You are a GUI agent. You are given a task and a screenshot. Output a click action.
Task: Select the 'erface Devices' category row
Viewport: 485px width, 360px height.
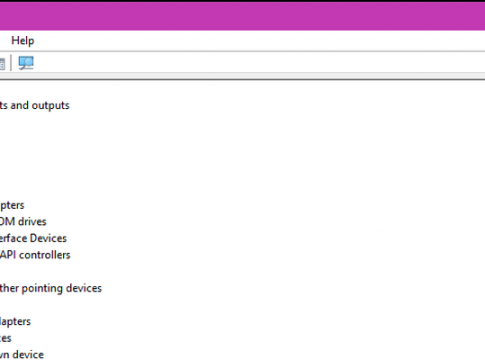point(33,238)
